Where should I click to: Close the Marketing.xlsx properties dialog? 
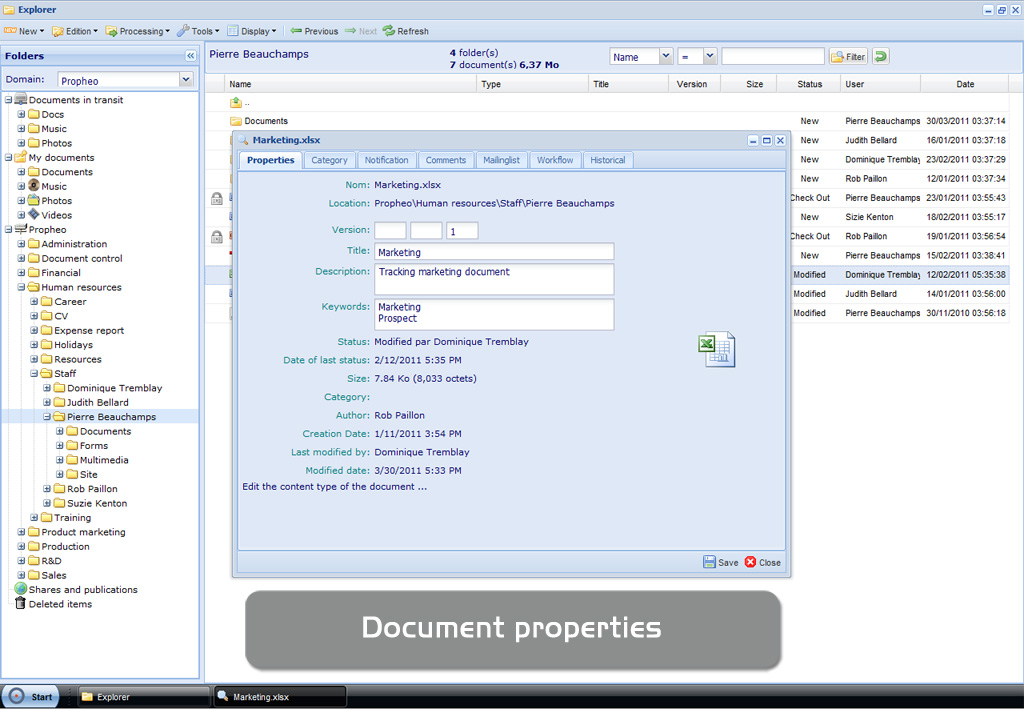click(x=780, y=141)
